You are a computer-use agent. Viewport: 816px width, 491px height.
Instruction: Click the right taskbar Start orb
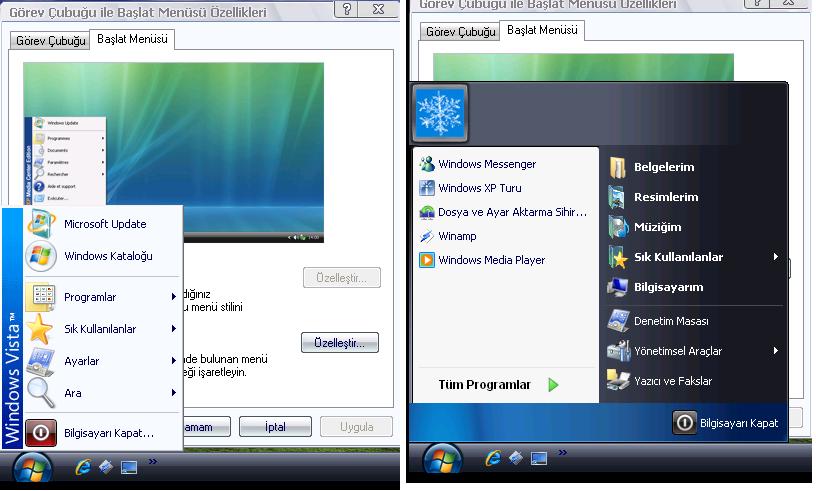click(442, 459)
